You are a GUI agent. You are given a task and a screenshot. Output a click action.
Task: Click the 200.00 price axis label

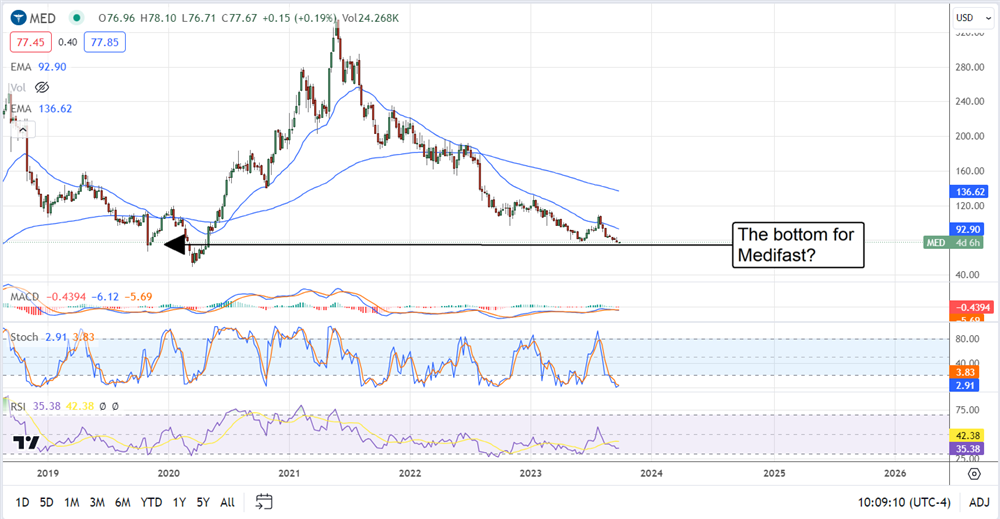(969, 136)
